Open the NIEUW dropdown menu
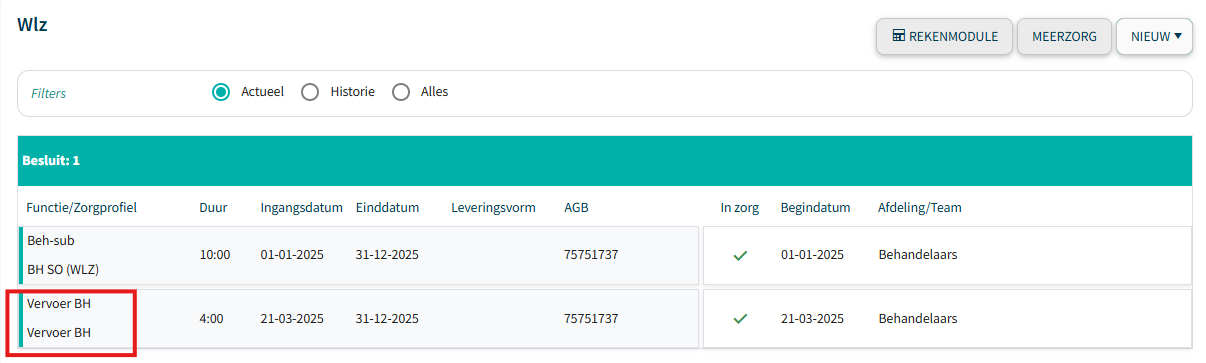Screen dimensions: 1206x363 coord(1154,37)
